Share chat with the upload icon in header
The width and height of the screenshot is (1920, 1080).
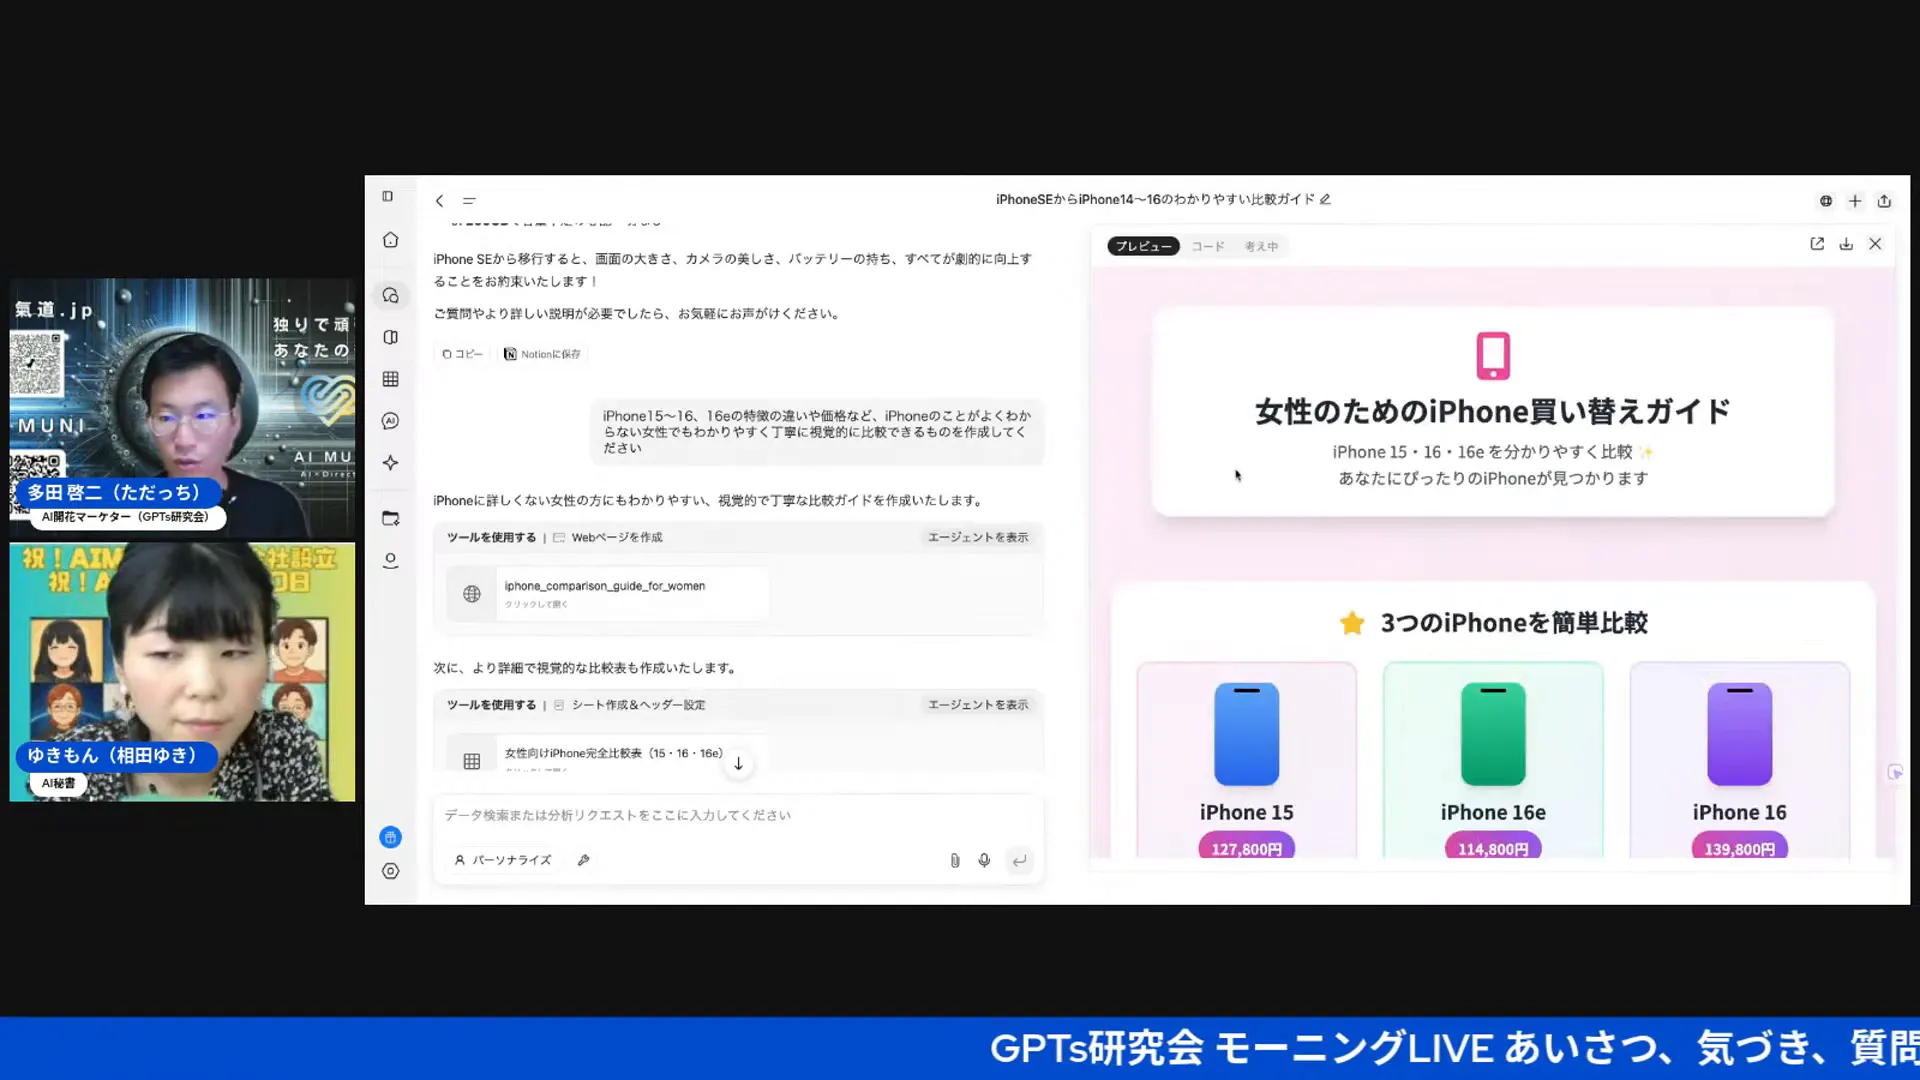coord(1884,201)
